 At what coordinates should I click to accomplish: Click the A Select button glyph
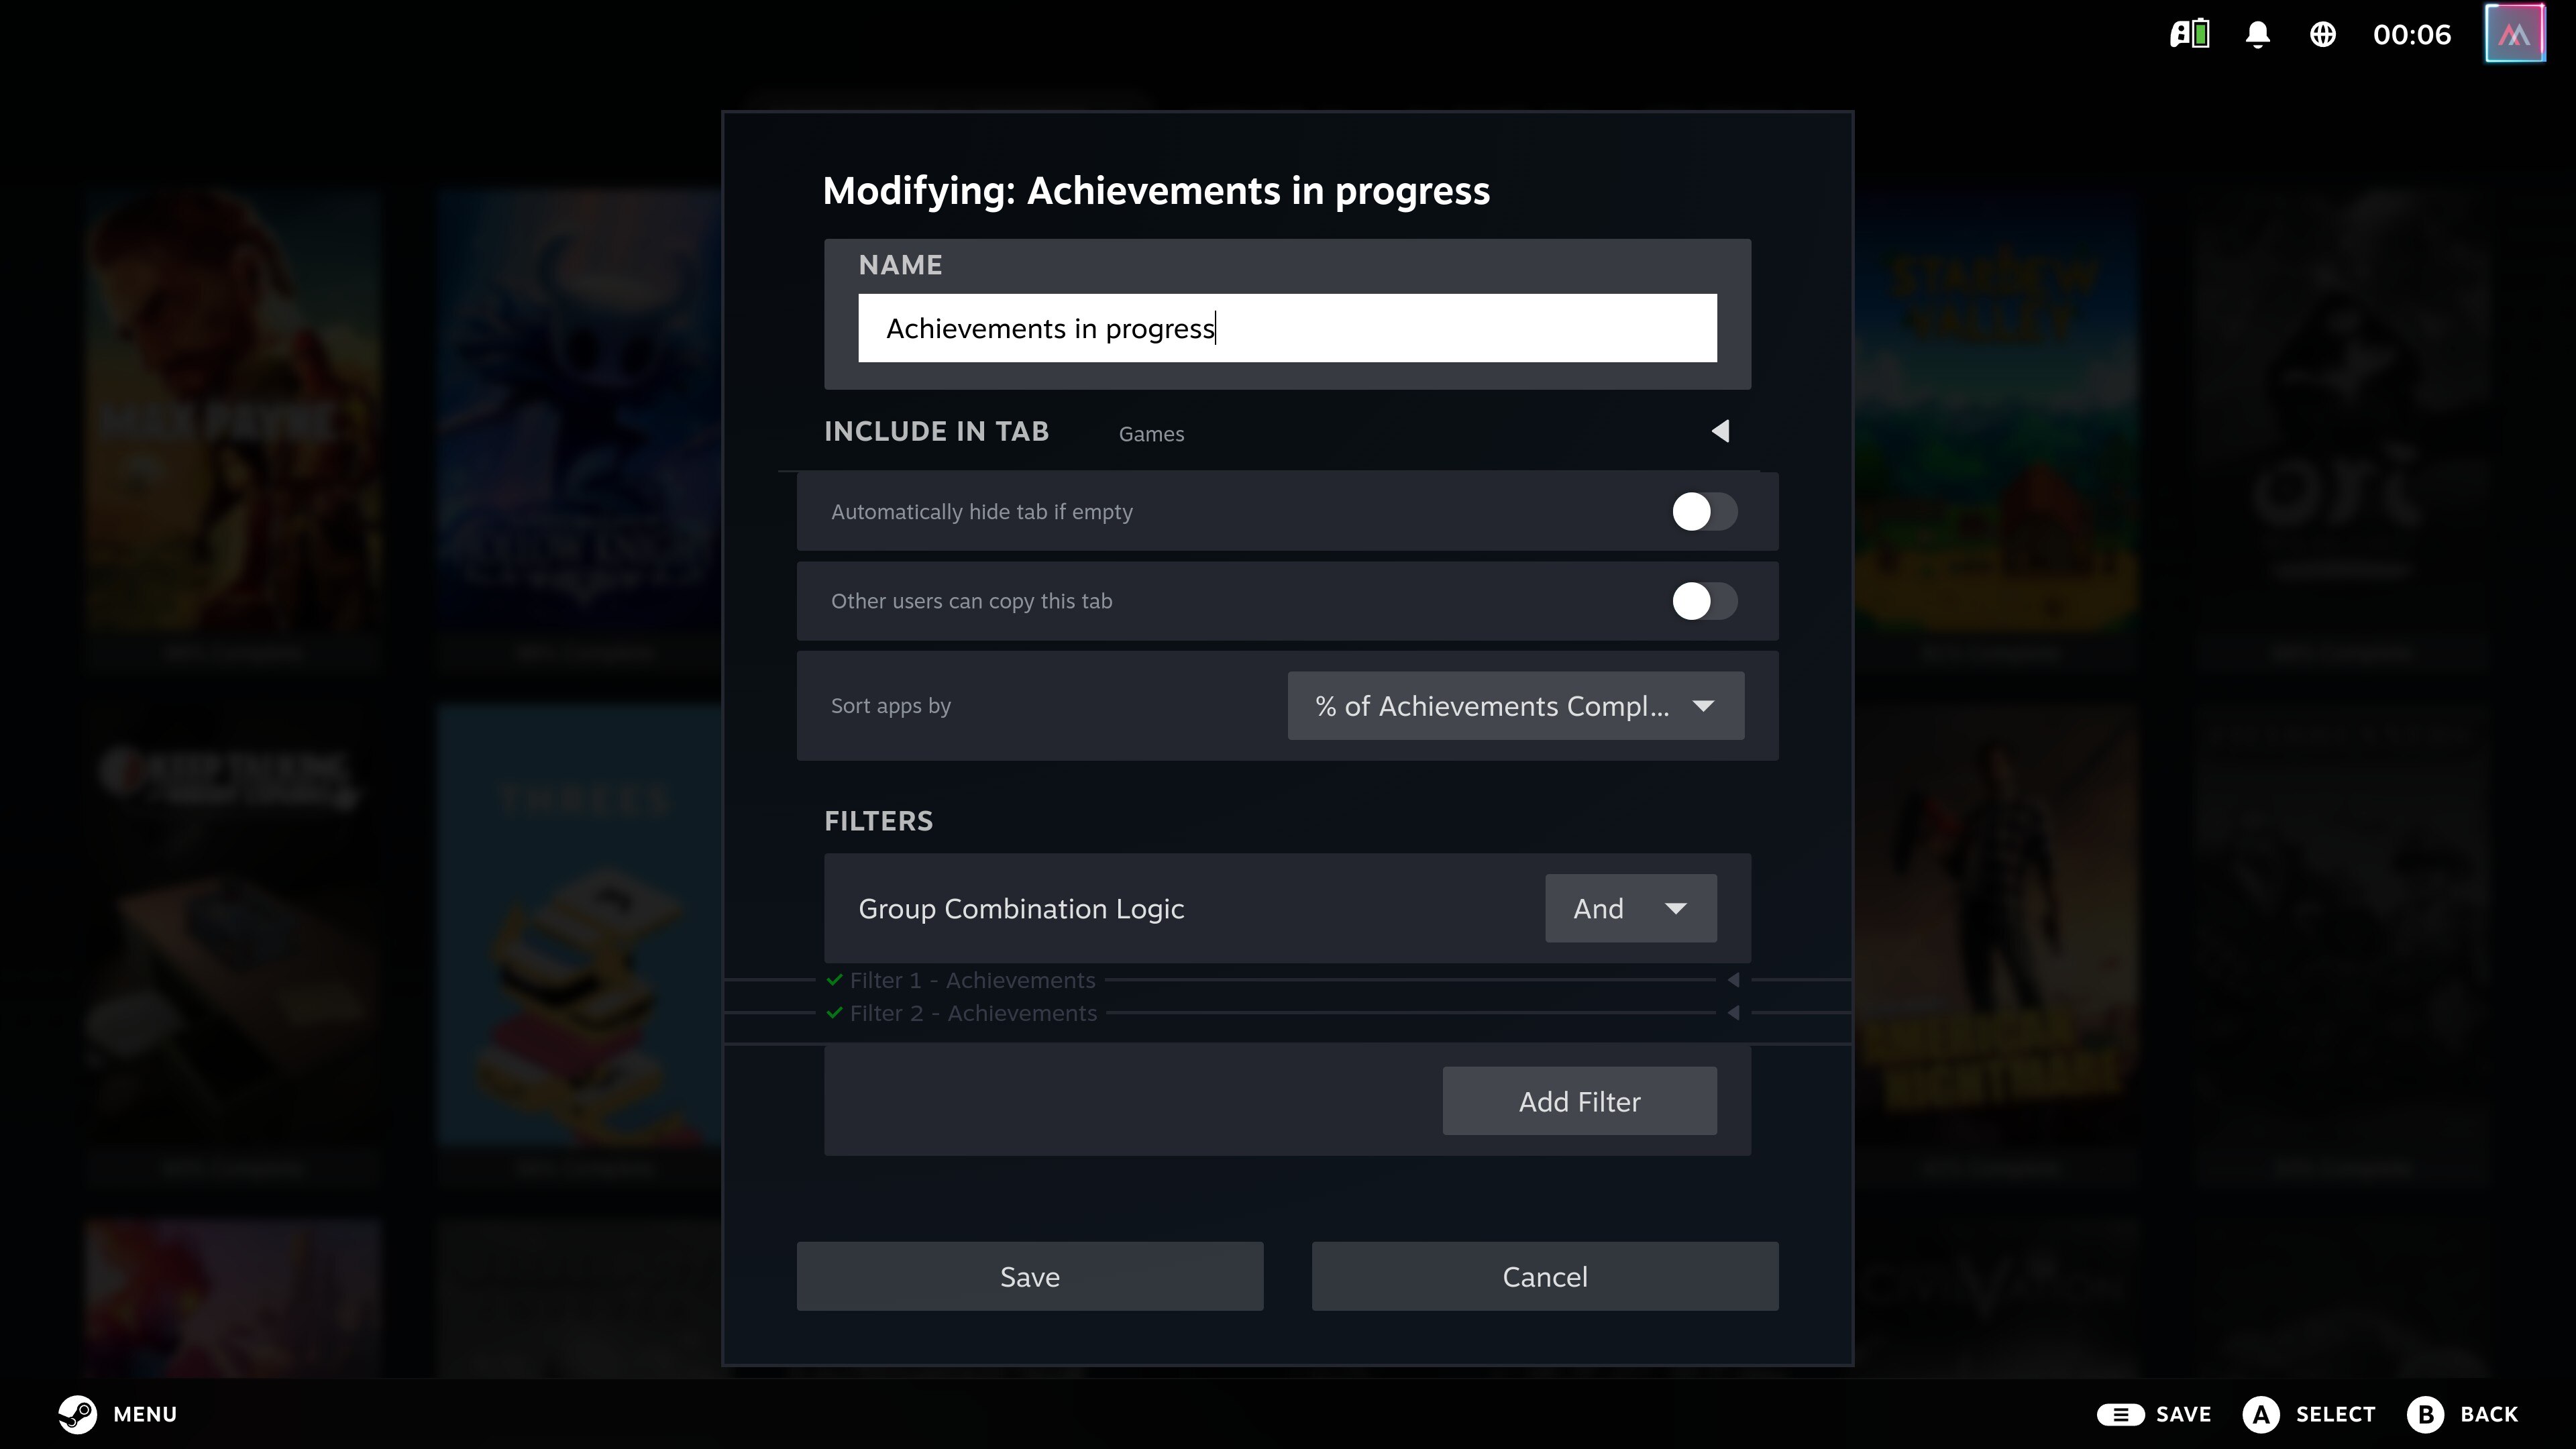[x=2261, y=1414]
